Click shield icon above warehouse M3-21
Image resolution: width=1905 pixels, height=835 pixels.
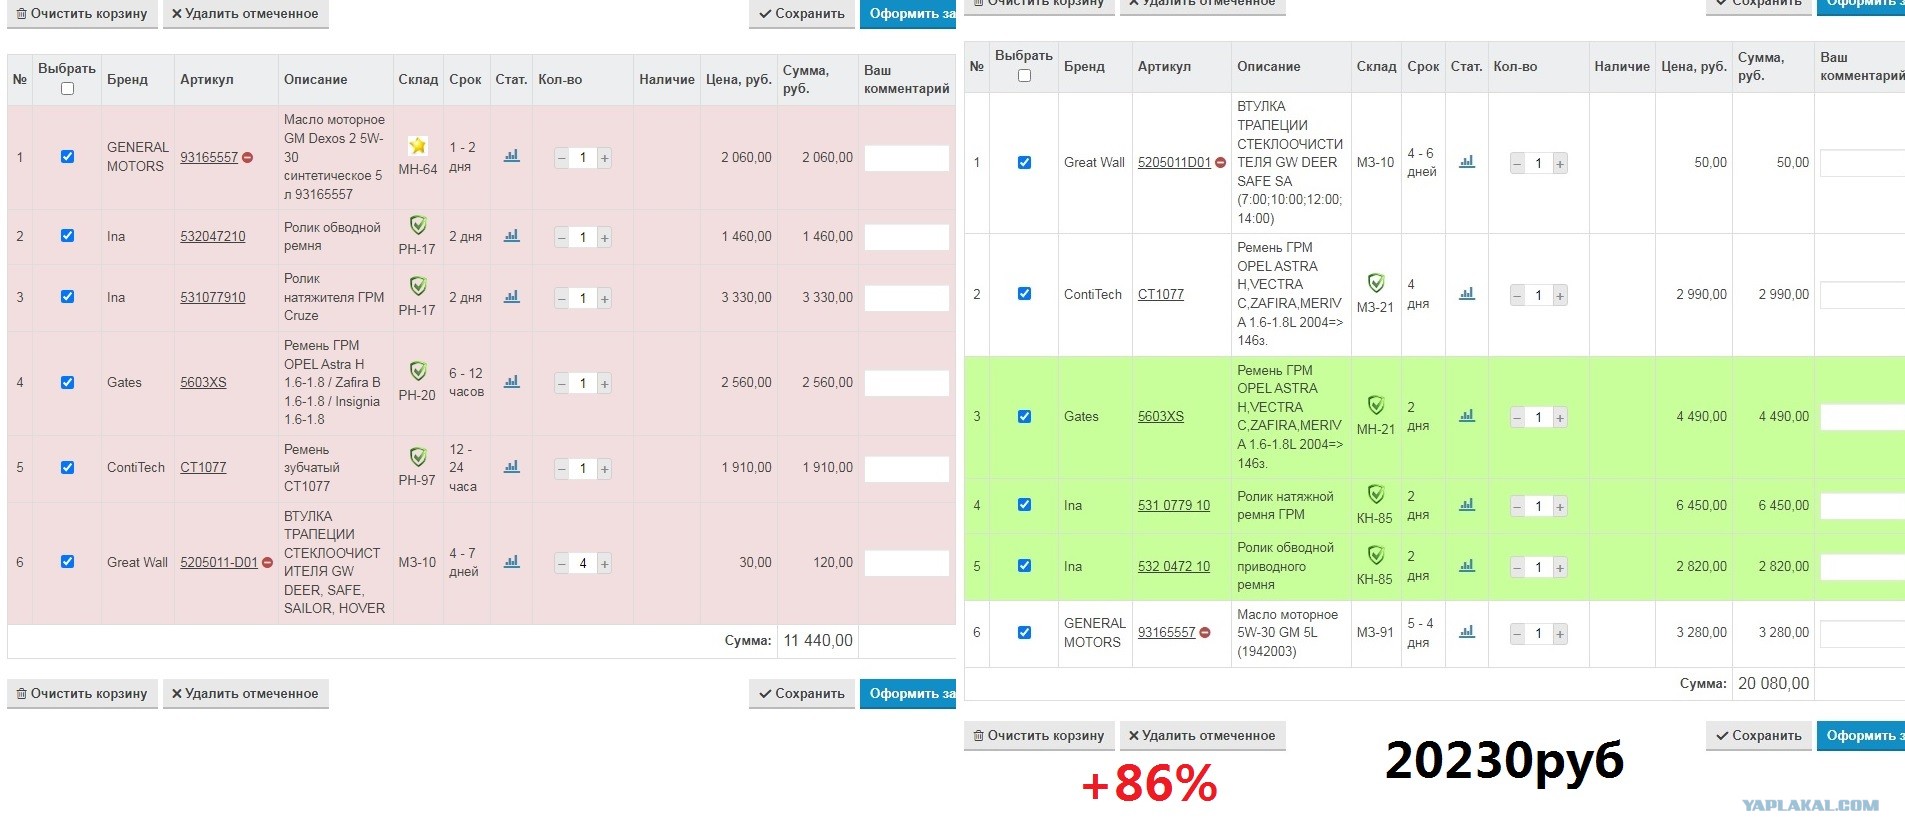tap(1376, 284)
